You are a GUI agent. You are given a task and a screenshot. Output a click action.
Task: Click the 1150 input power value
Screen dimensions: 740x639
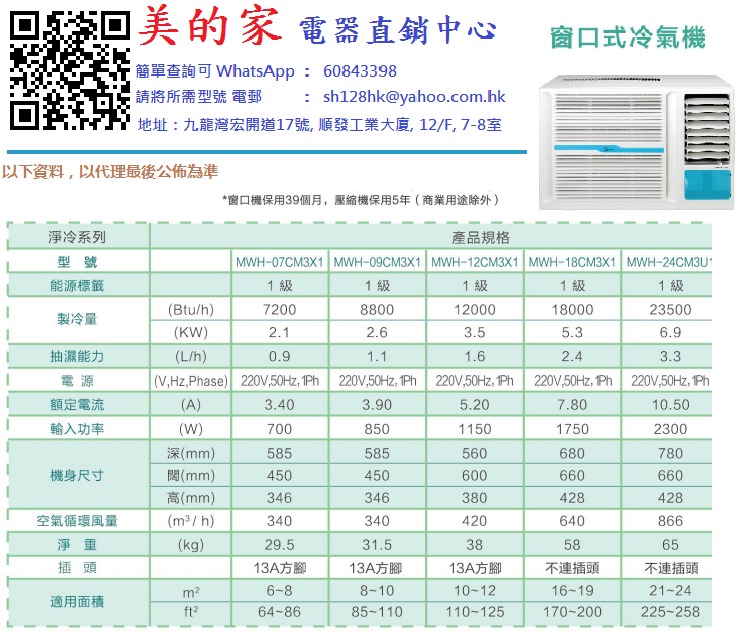click(x=475, y=429)
